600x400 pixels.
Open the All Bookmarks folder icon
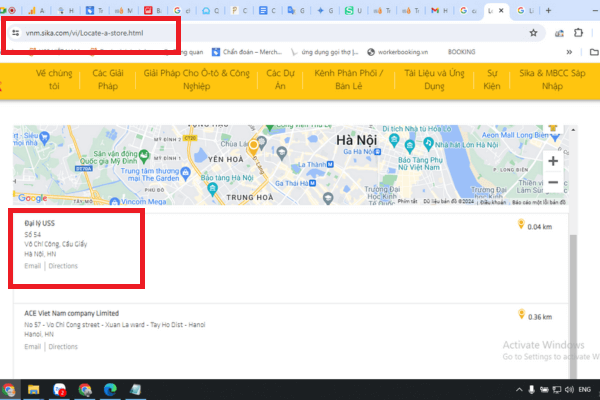coord(594,52)
